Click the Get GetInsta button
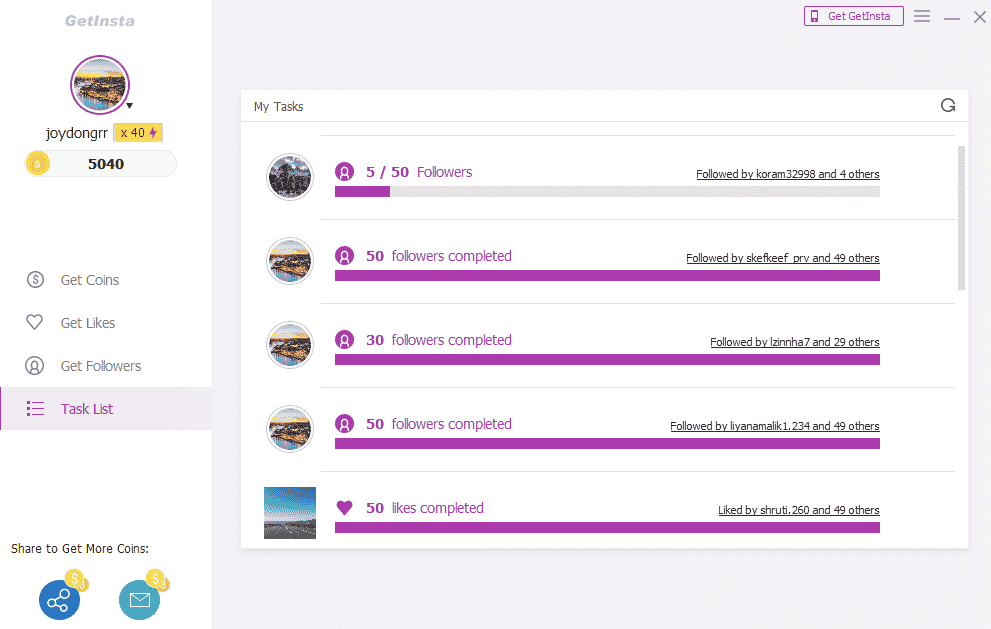The height and width of the screenshot is (629, 991). [x=853, y=16]
